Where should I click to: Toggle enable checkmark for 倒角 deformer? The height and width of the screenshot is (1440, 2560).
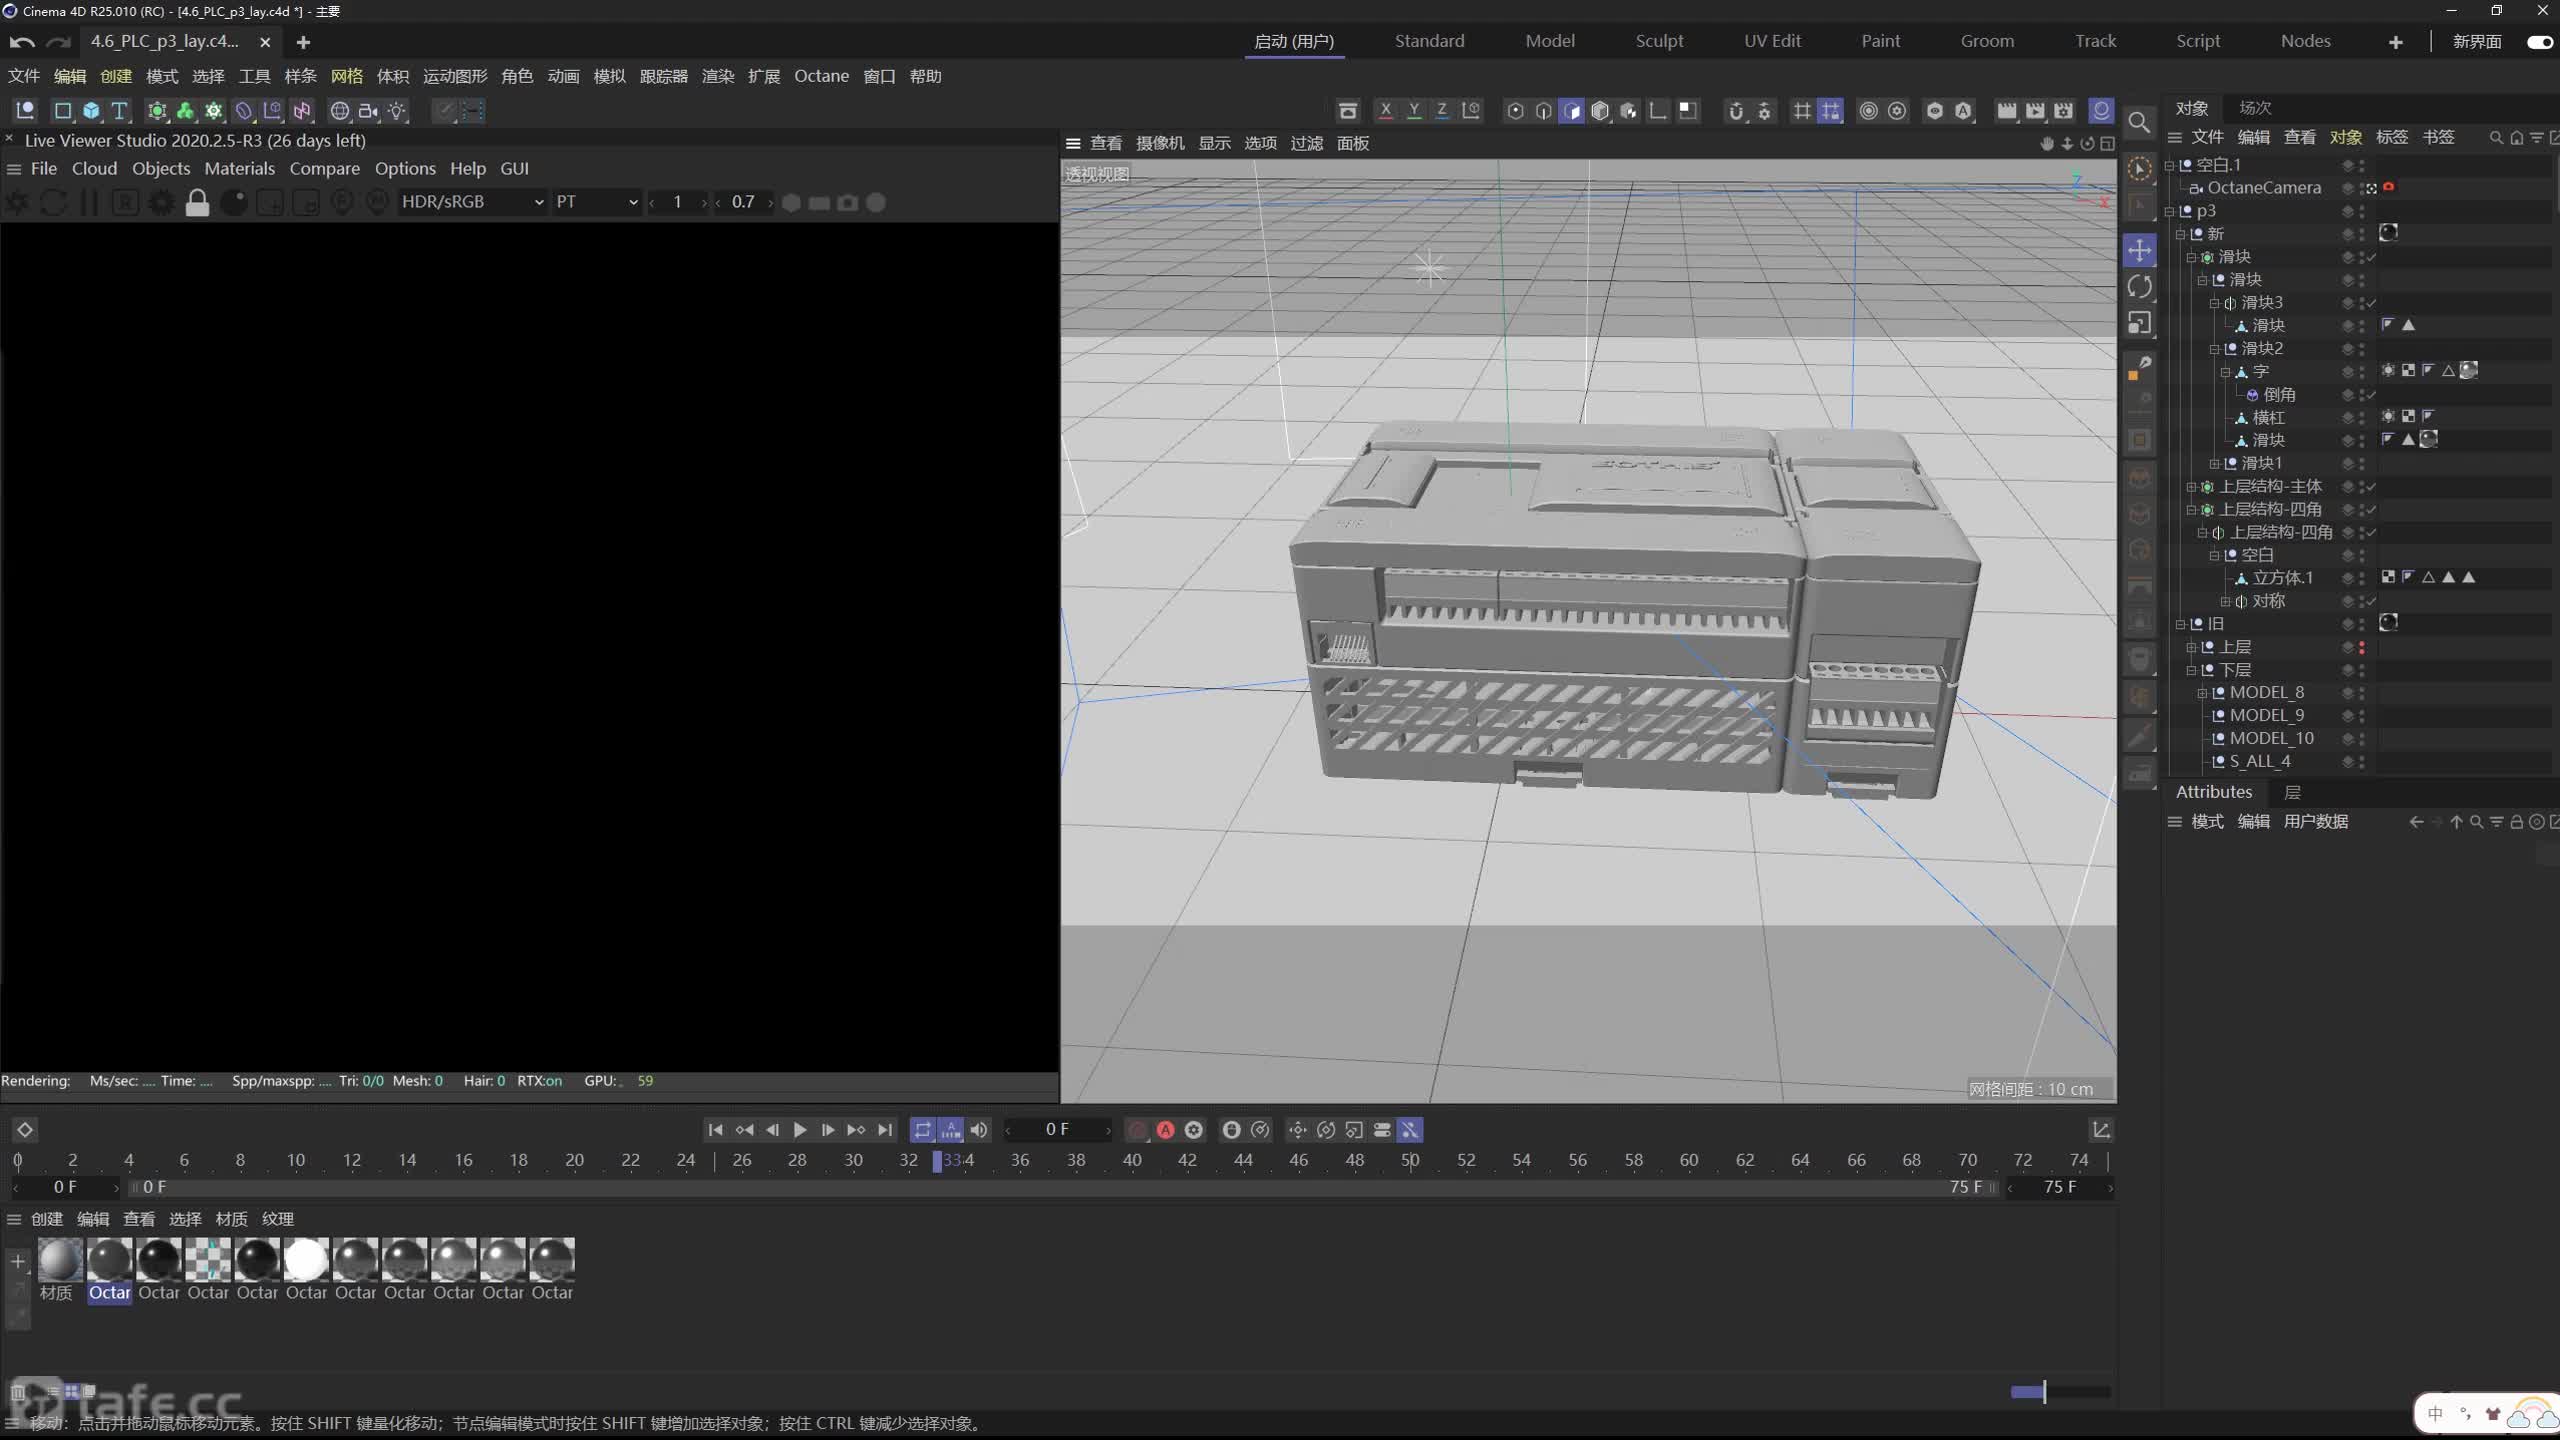click(x=2372, y=395)
